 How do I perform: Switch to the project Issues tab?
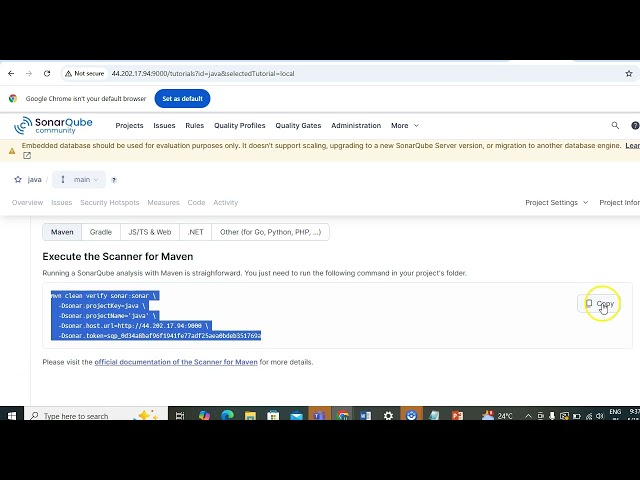click(62, 202)
